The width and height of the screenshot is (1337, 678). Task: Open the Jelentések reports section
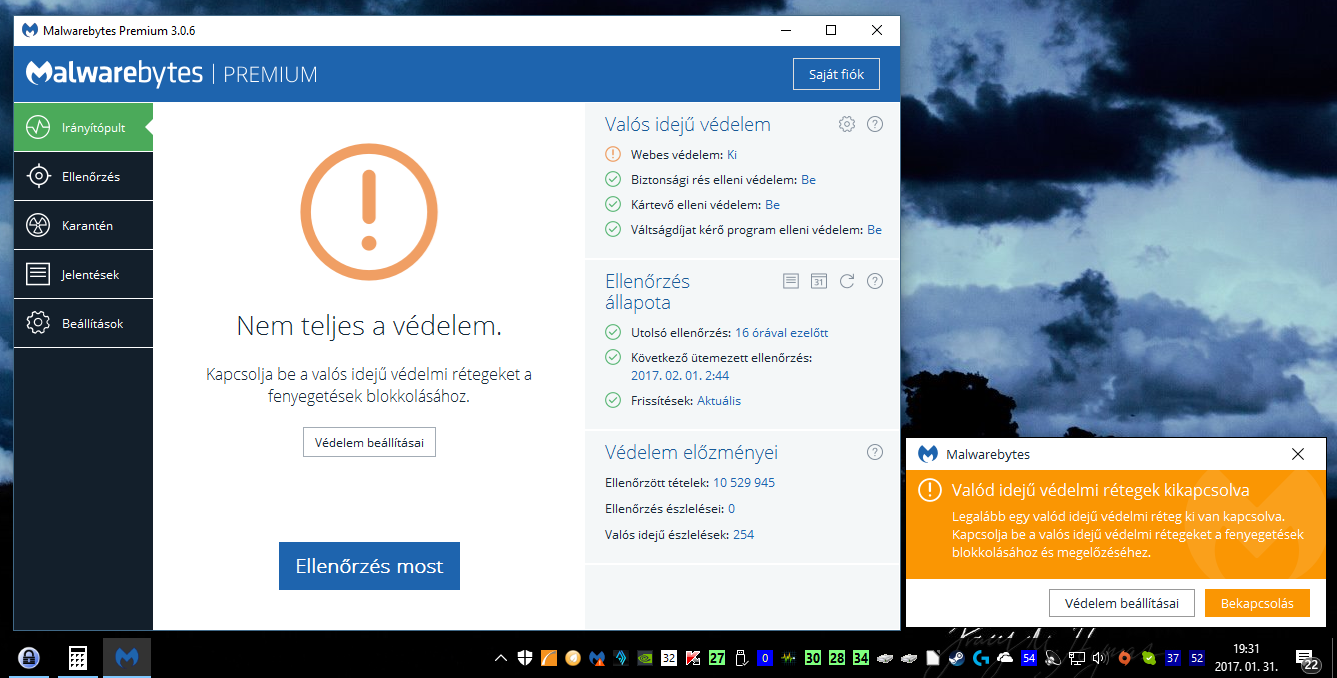point(83,274)
